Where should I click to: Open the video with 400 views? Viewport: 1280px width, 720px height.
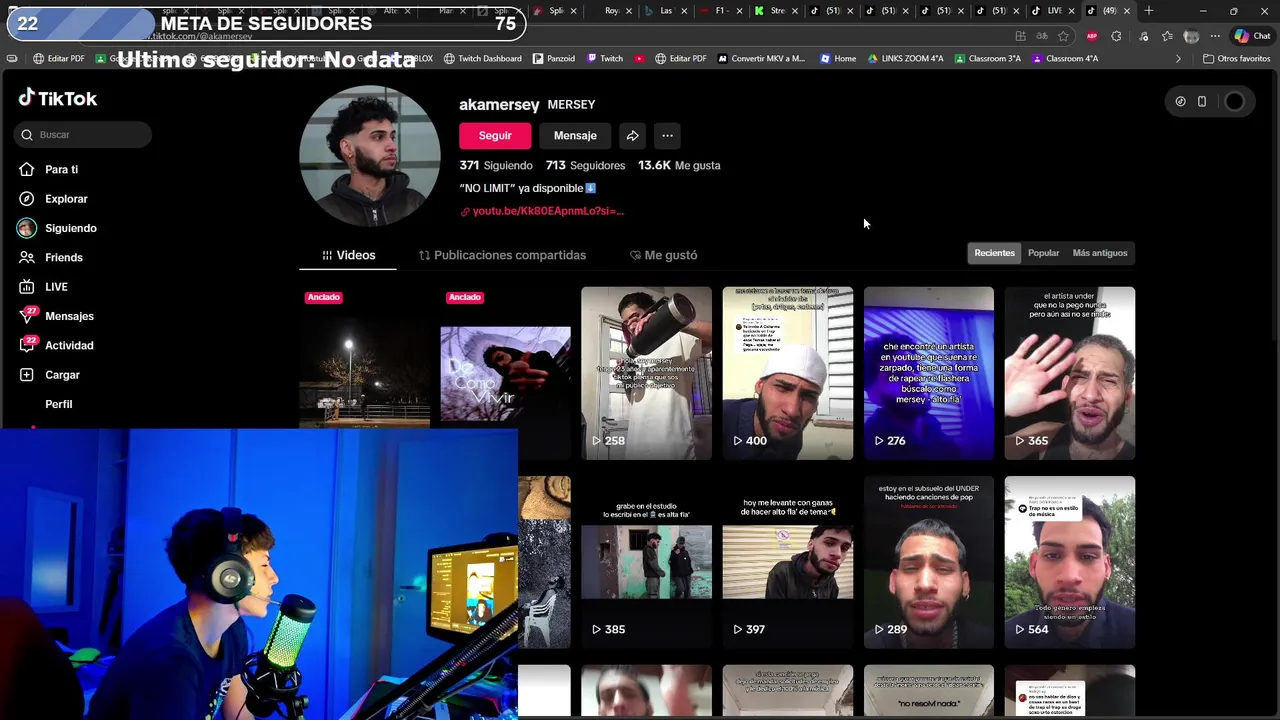(x=788, y=373)
